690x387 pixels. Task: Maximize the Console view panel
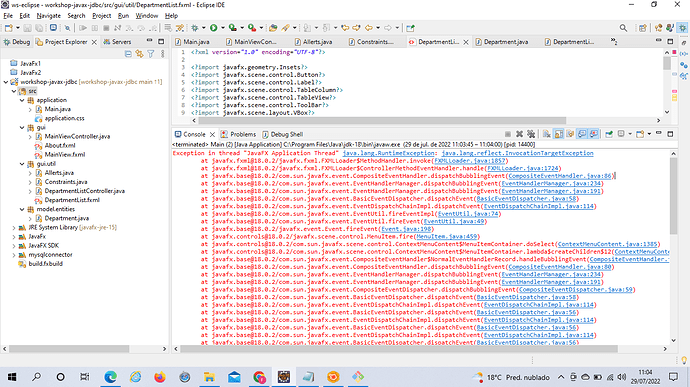(670, 134)
